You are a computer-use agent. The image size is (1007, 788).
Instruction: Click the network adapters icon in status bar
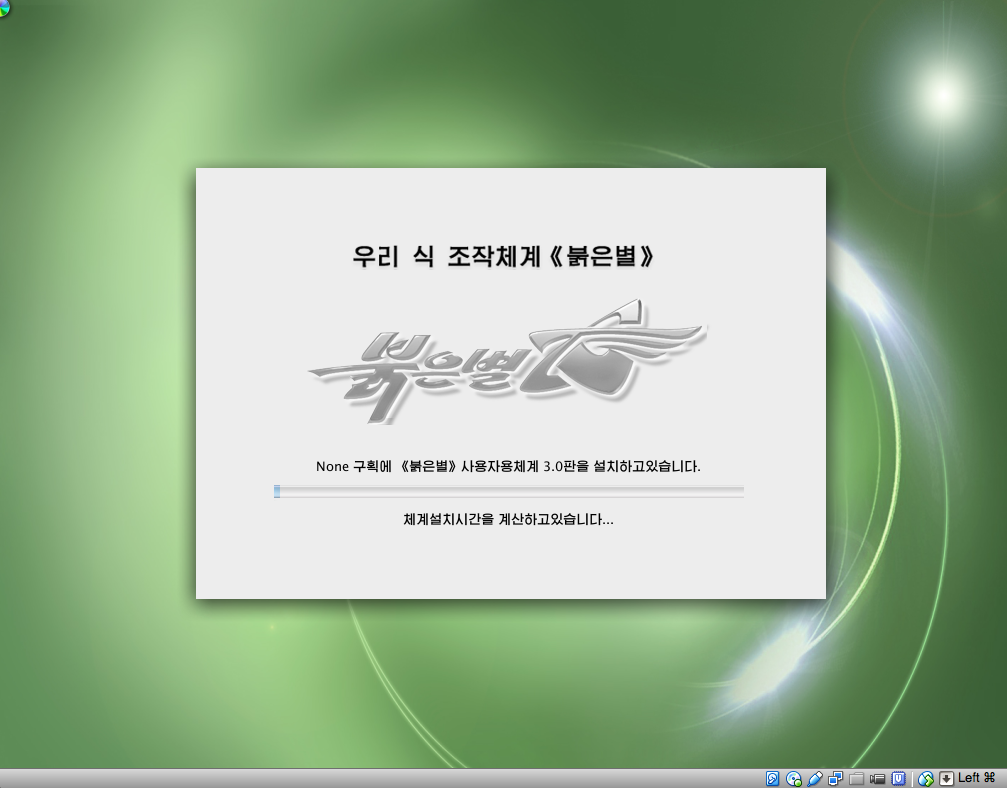click(836, 779)
